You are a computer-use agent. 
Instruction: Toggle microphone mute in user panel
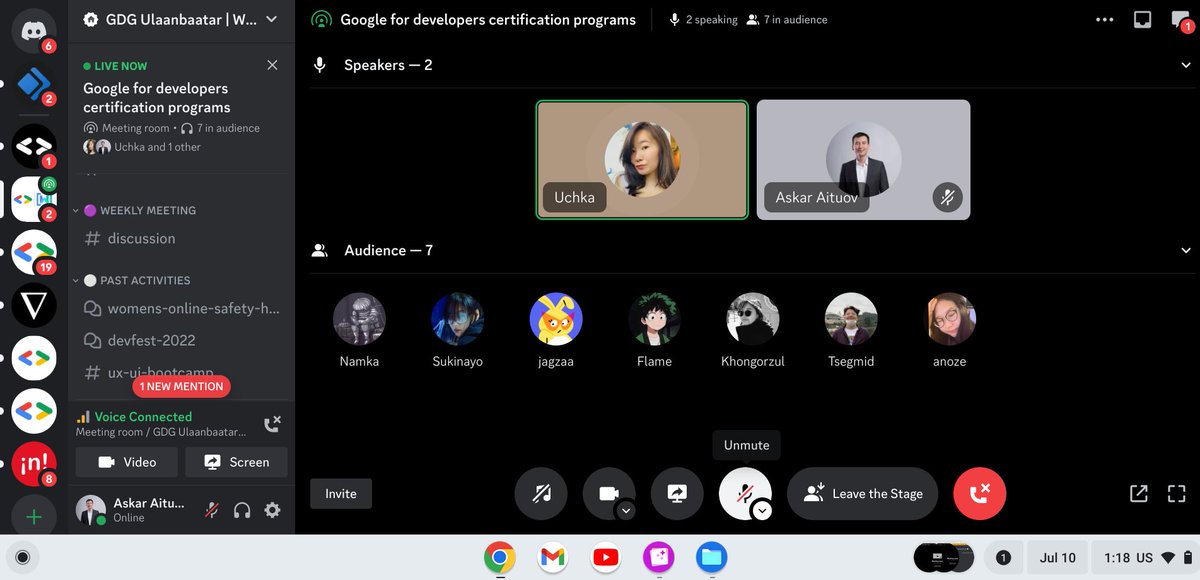211,510
